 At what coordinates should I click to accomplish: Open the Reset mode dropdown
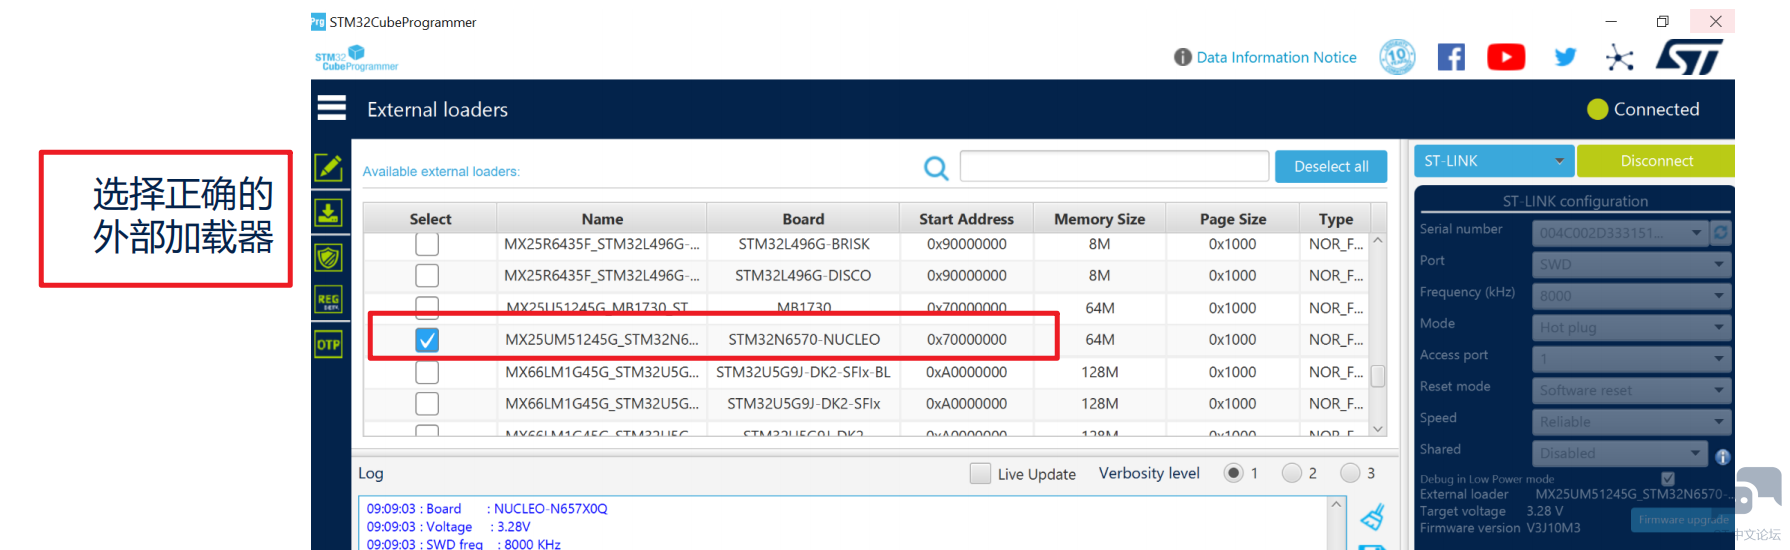pyautogui.click(x=1630, y=390)
